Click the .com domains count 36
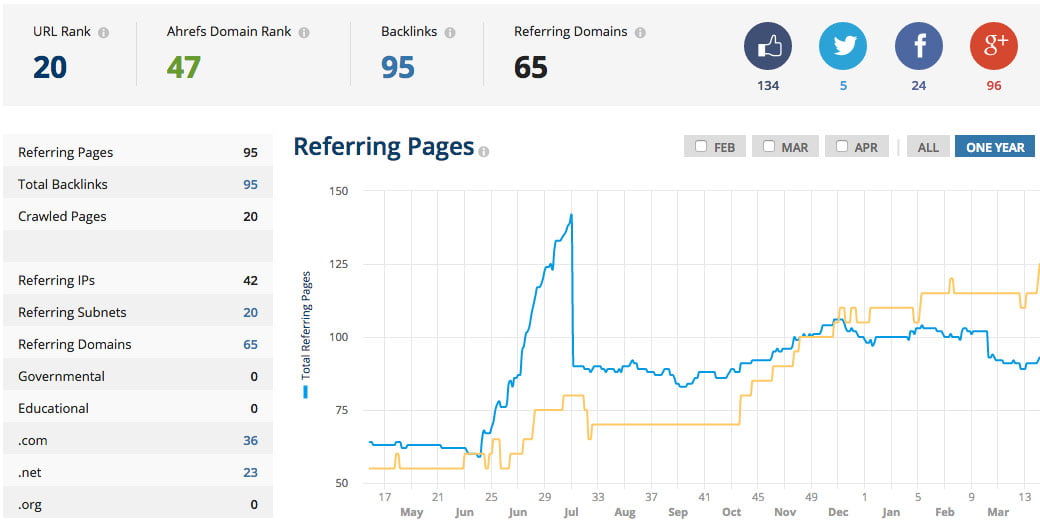The image size is (1040, 528). point(250,440)
